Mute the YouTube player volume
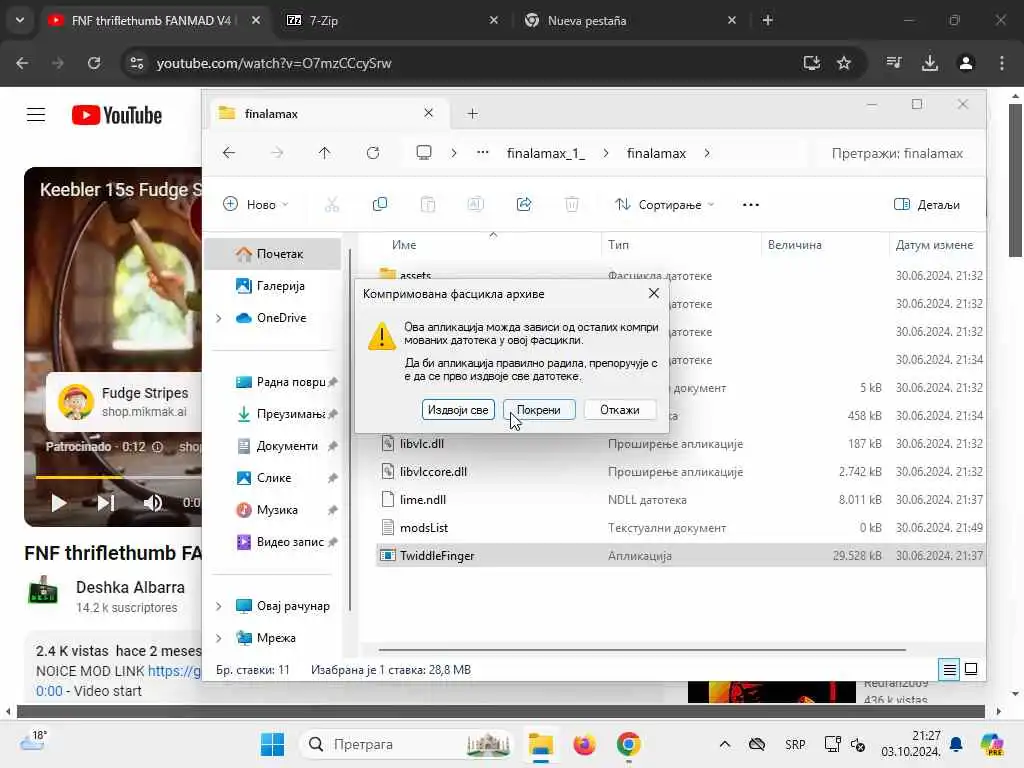 [x=153, y=503]
